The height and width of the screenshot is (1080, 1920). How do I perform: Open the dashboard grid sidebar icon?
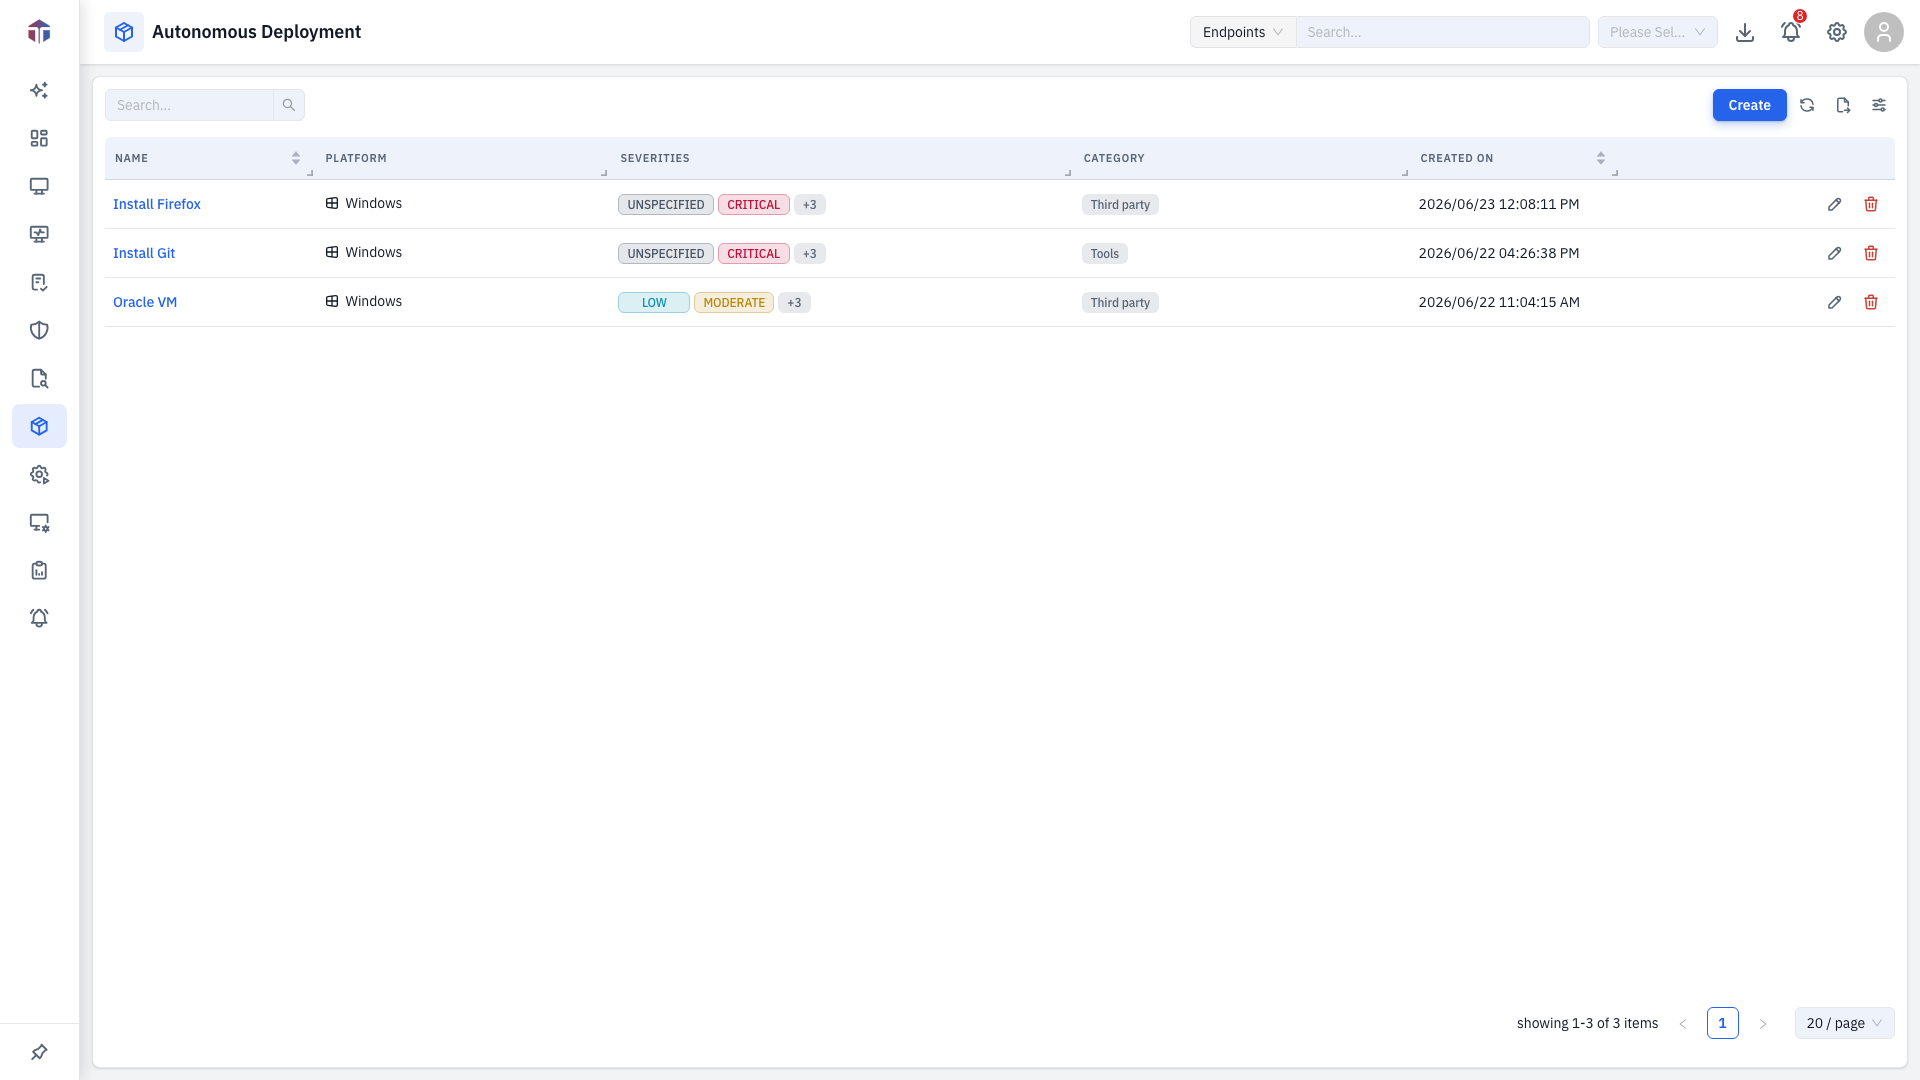39,138
